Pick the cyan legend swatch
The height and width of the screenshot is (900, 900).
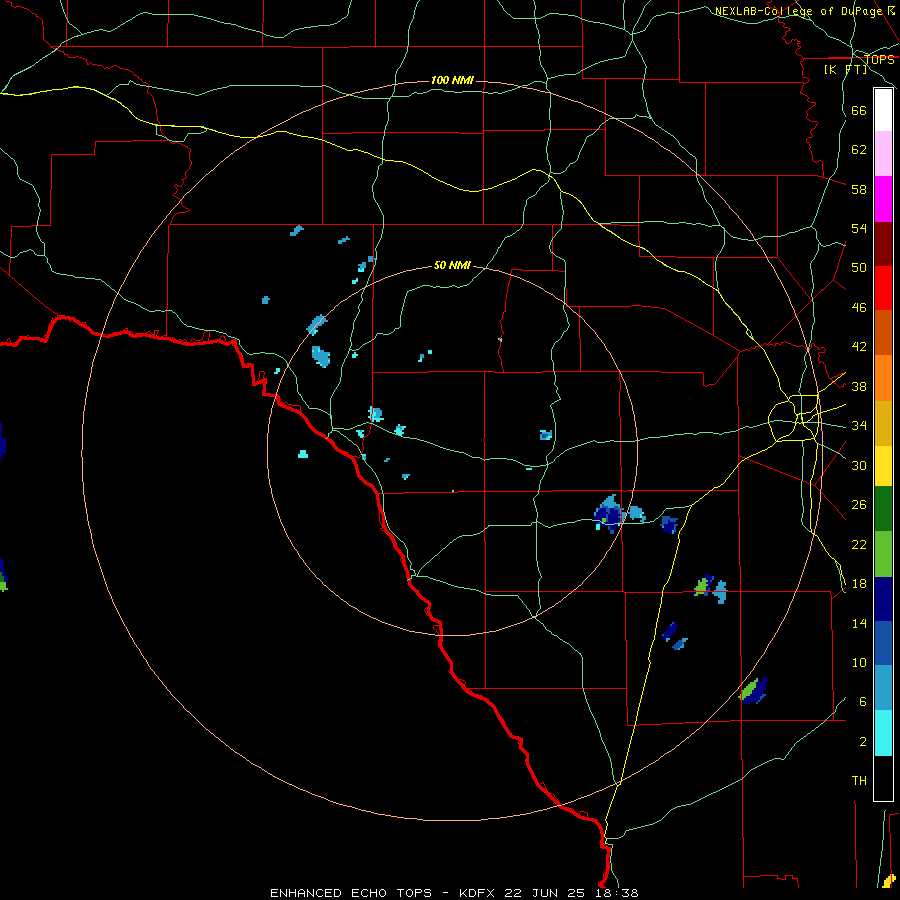click(883, 733)
